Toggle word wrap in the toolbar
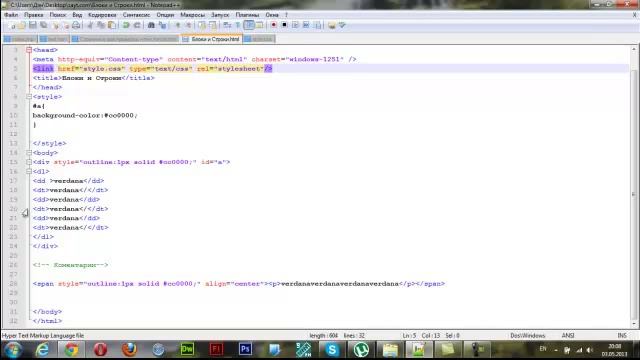This screenshot has width=640, height=360. pos(227,25)
